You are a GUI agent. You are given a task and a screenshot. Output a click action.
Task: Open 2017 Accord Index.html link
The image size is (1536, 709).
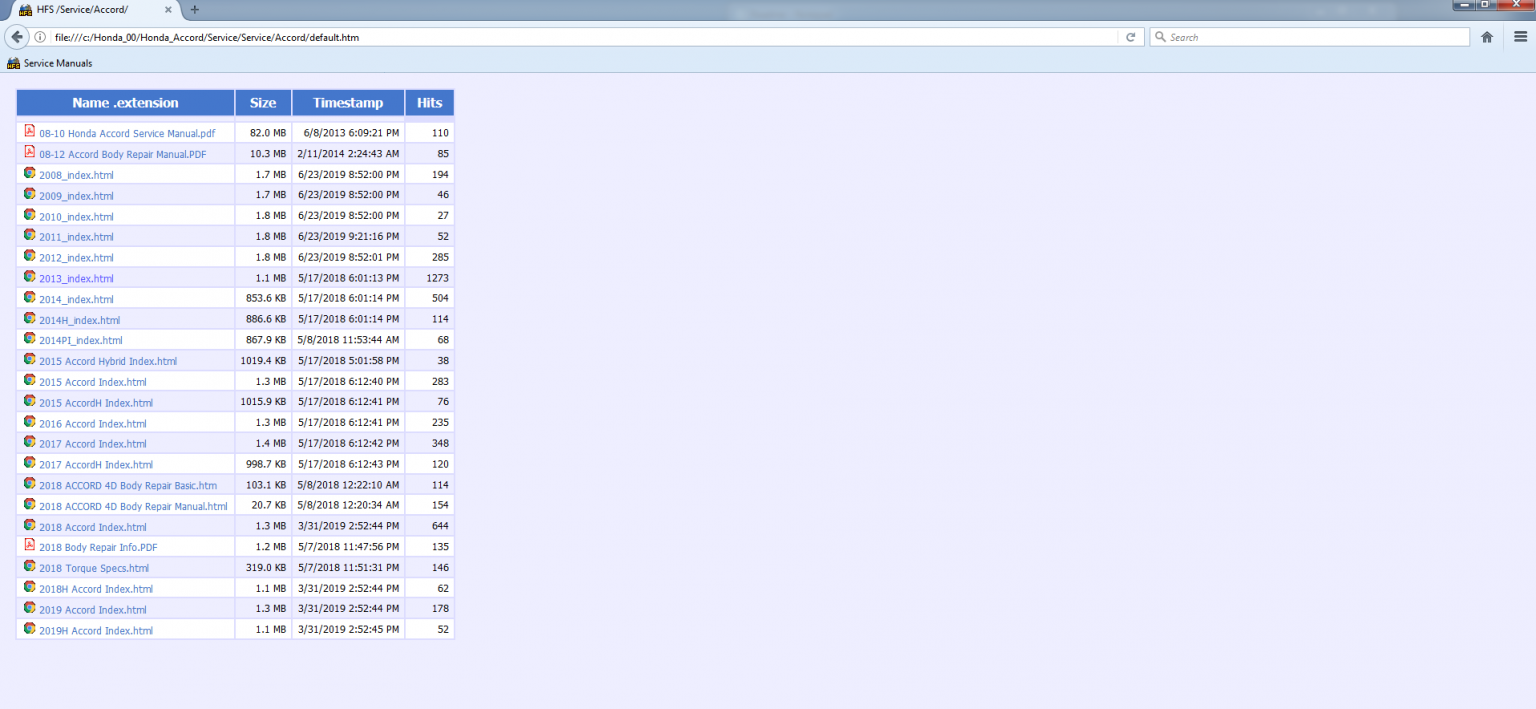point(92,444)
